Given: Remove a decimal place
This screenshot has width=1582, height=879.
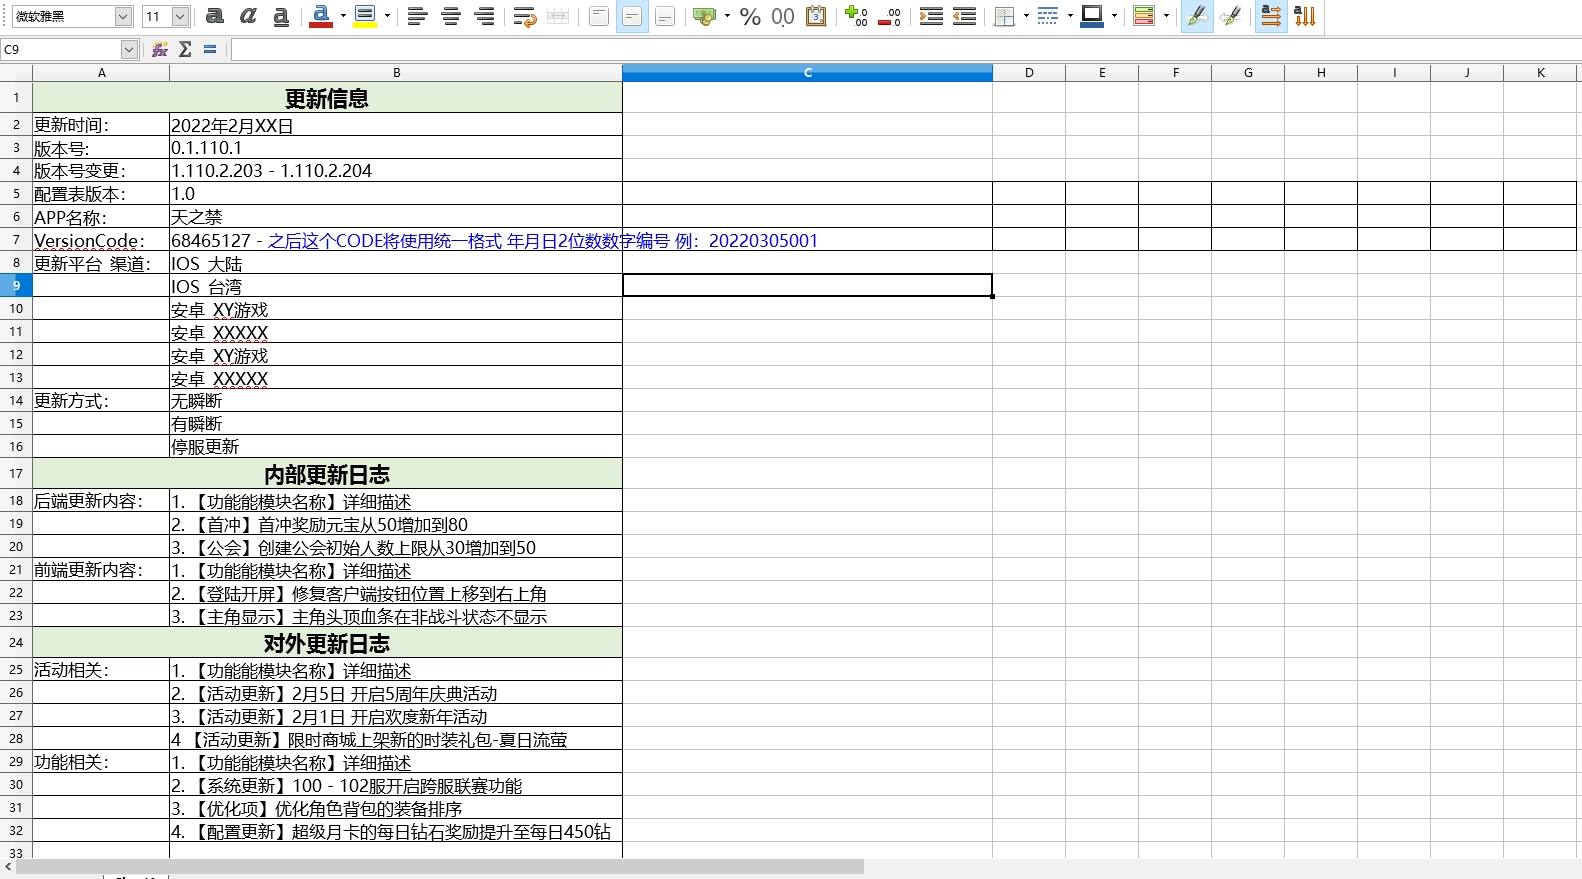Looking at the screenshot, I should pos(889,16).
